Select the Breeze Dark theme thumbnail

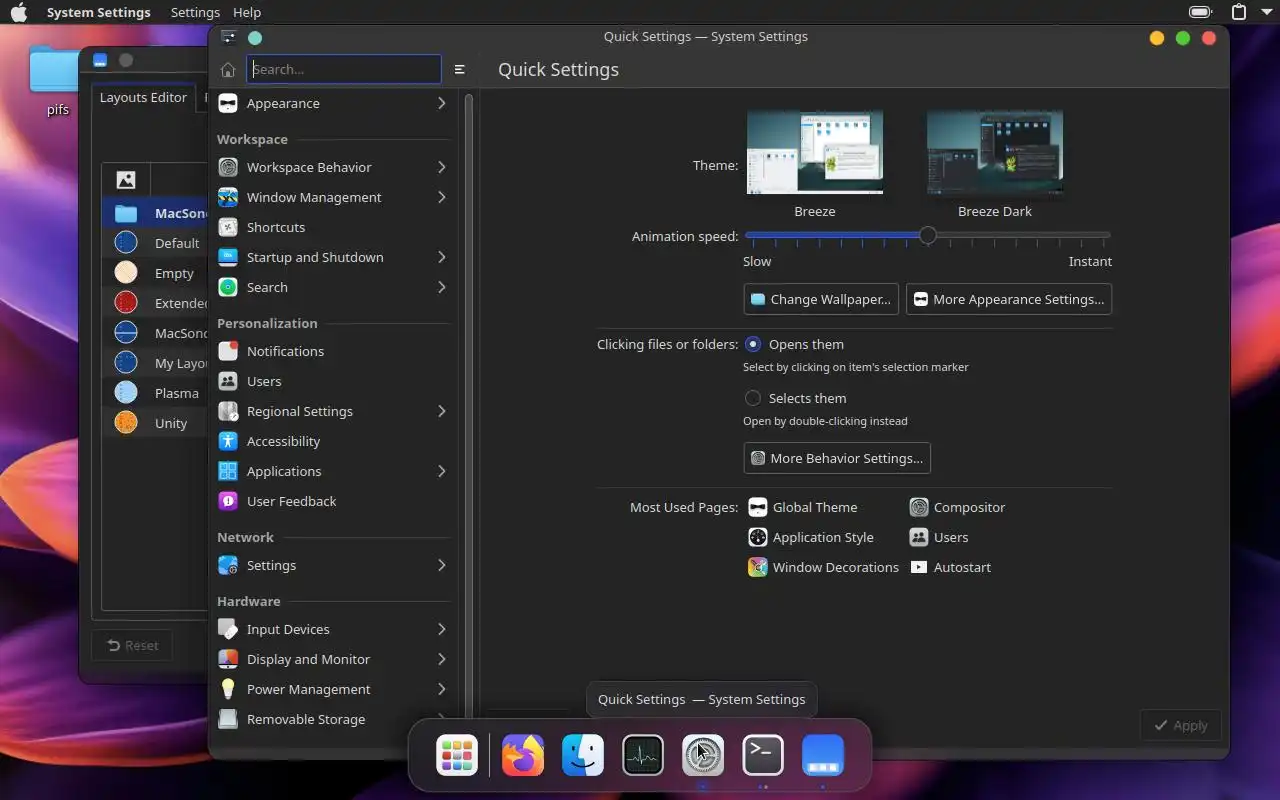[995, 153]
